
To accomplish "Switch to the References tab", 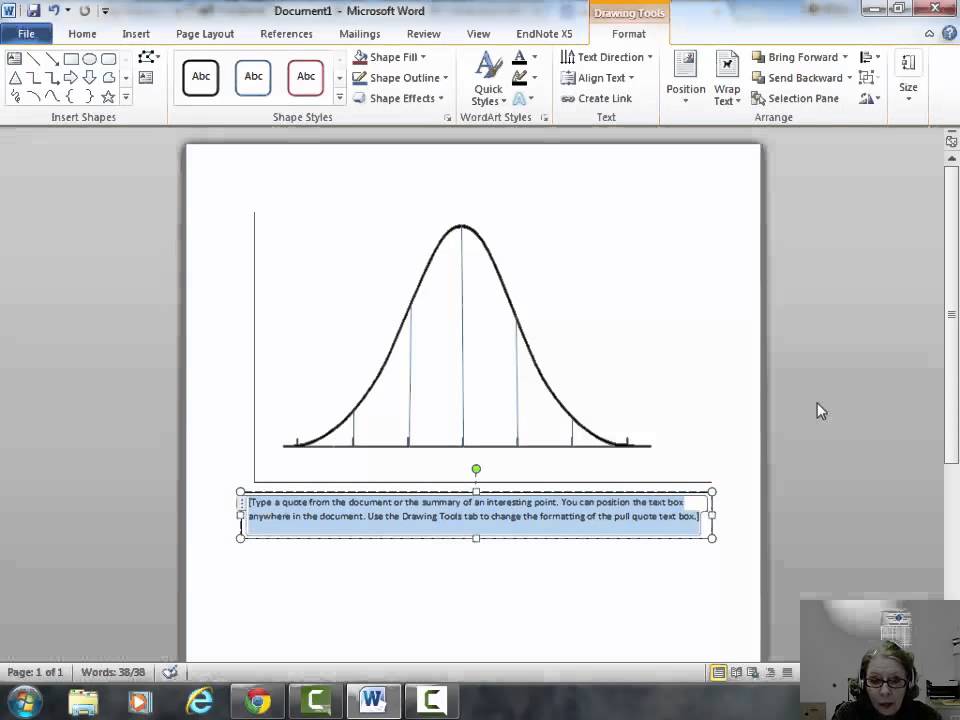I will coord(286,34).
